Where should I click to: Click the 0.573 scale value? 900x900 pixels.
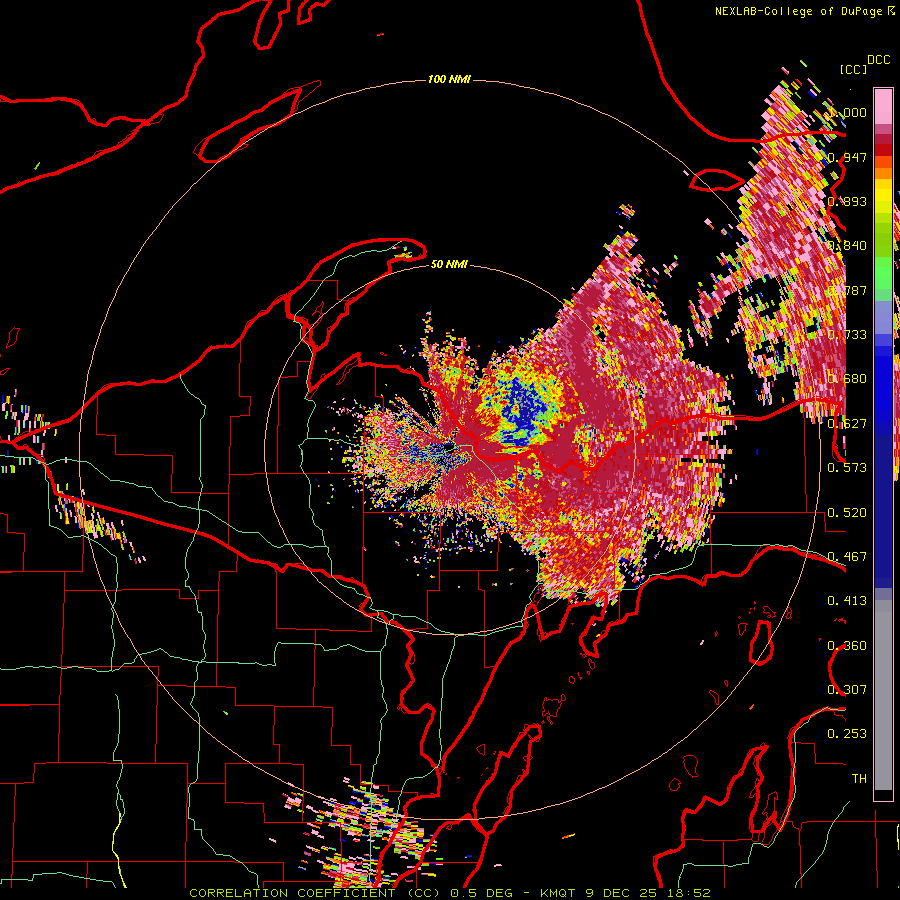pyautogui.click(x=847, y=468)
